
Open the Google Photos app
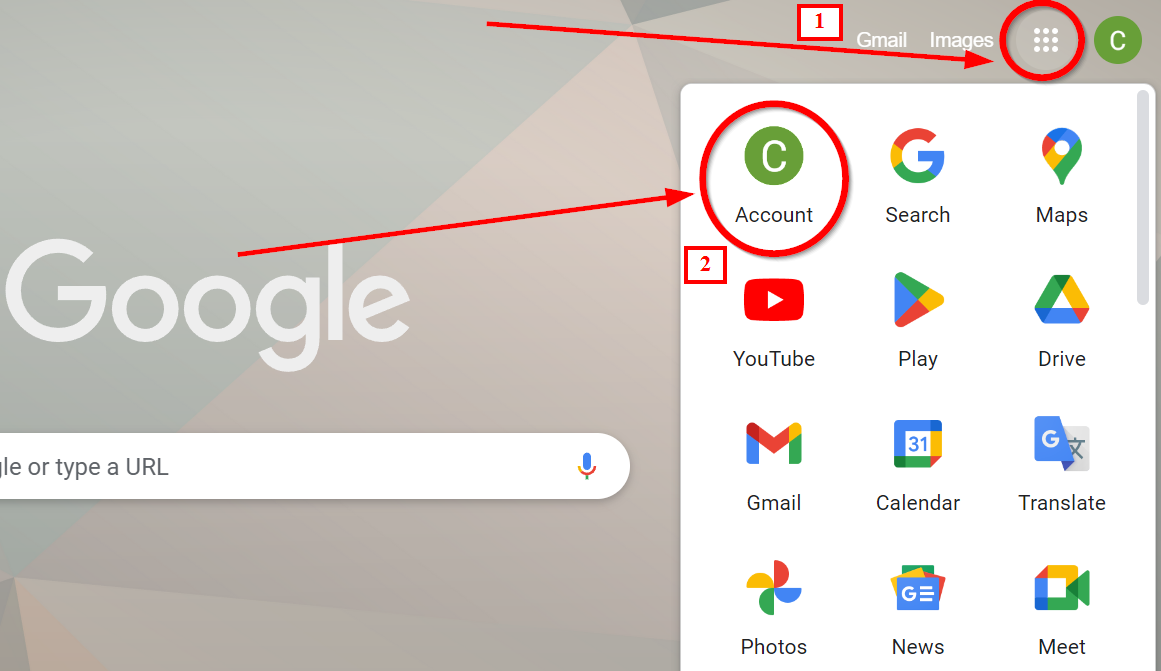tap(774, 609)
